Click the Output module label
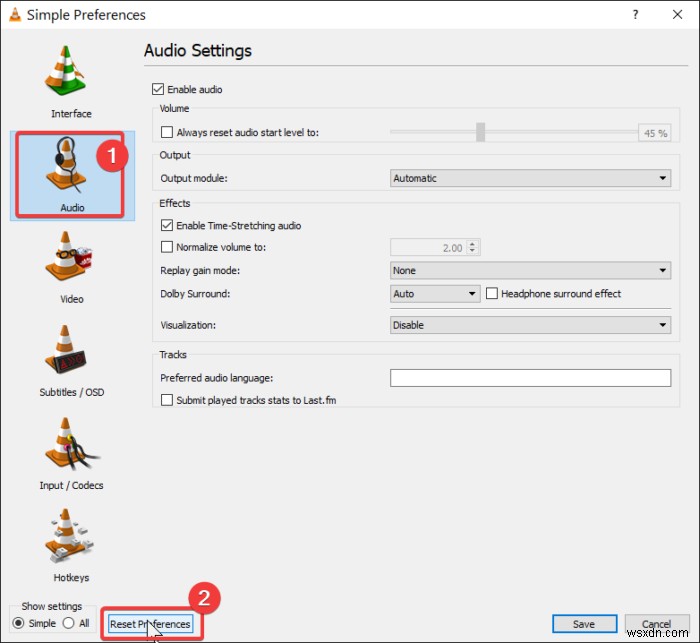 pos(194,178)
